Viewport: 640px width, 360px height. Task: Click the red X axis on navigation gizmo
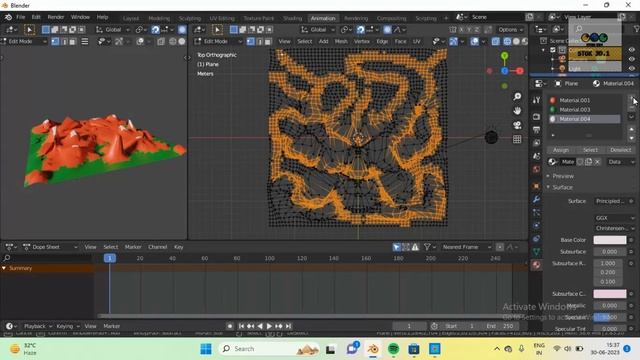tap(520, 71)
